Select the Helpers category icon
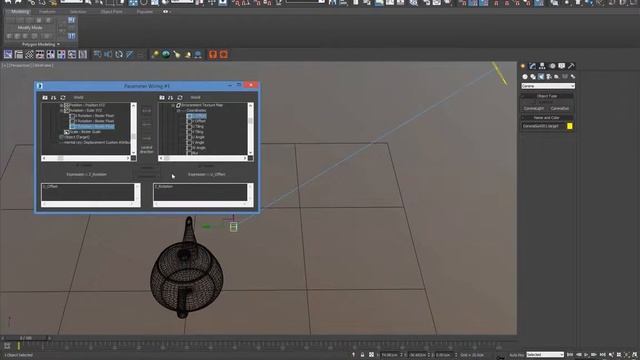 (557, 76)
